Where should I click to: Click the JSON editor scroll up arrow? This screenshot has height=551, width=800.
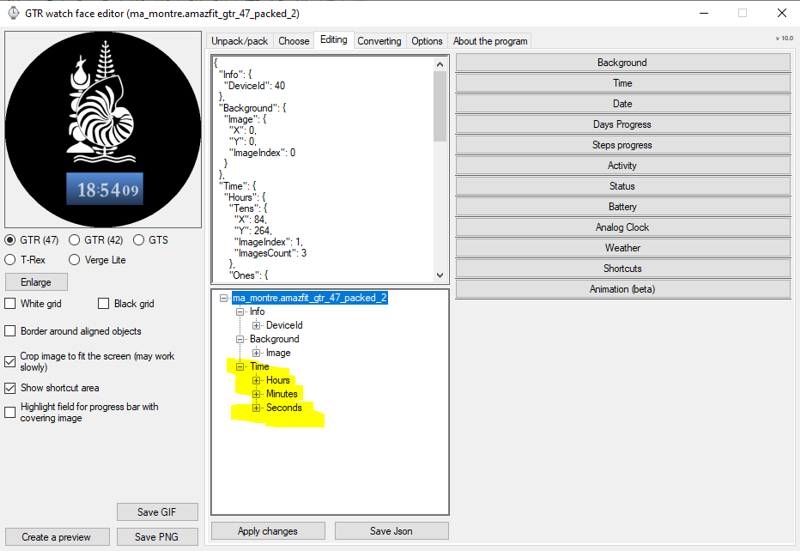click(x=440, y=64)
